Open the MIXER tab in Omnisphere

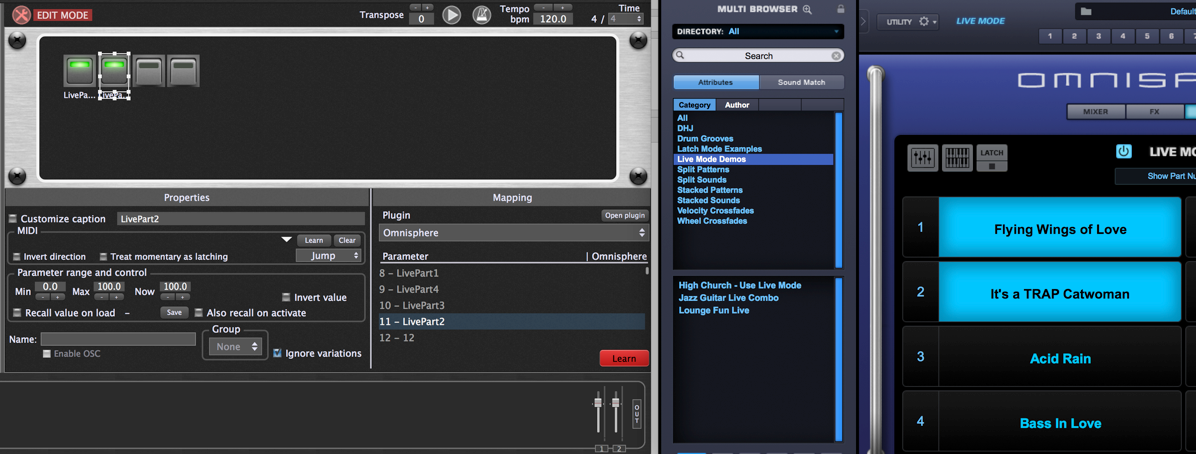coord(1095,111)
